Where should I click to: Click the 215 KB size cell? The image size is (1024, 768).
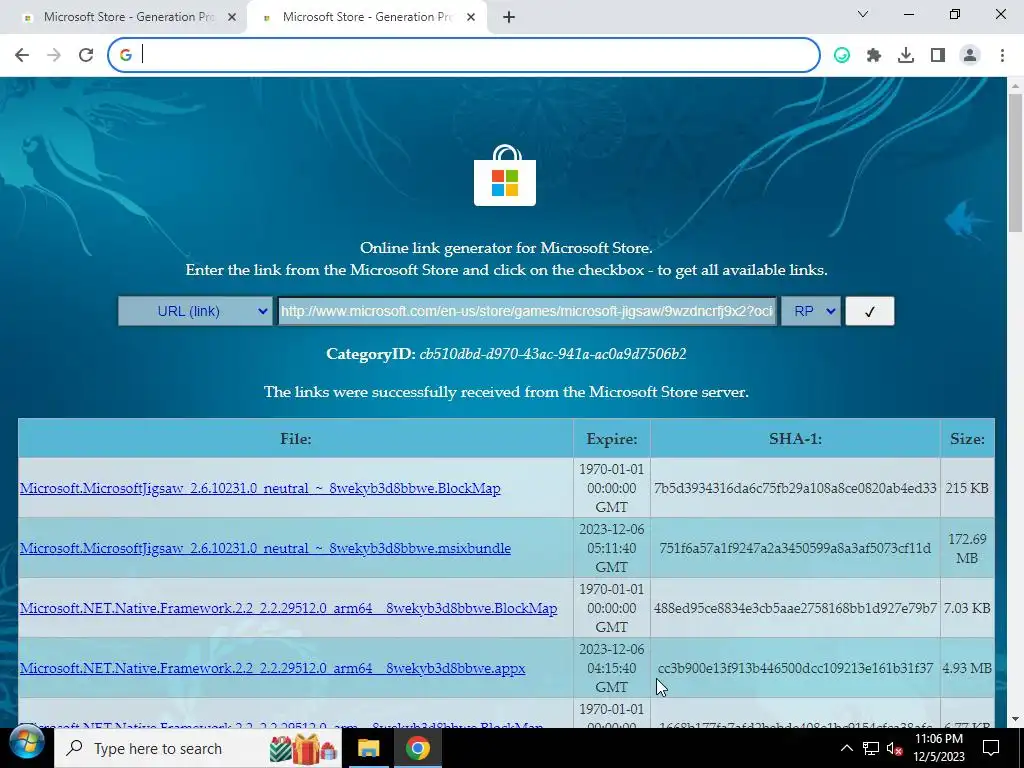click(x=967, y=488)
